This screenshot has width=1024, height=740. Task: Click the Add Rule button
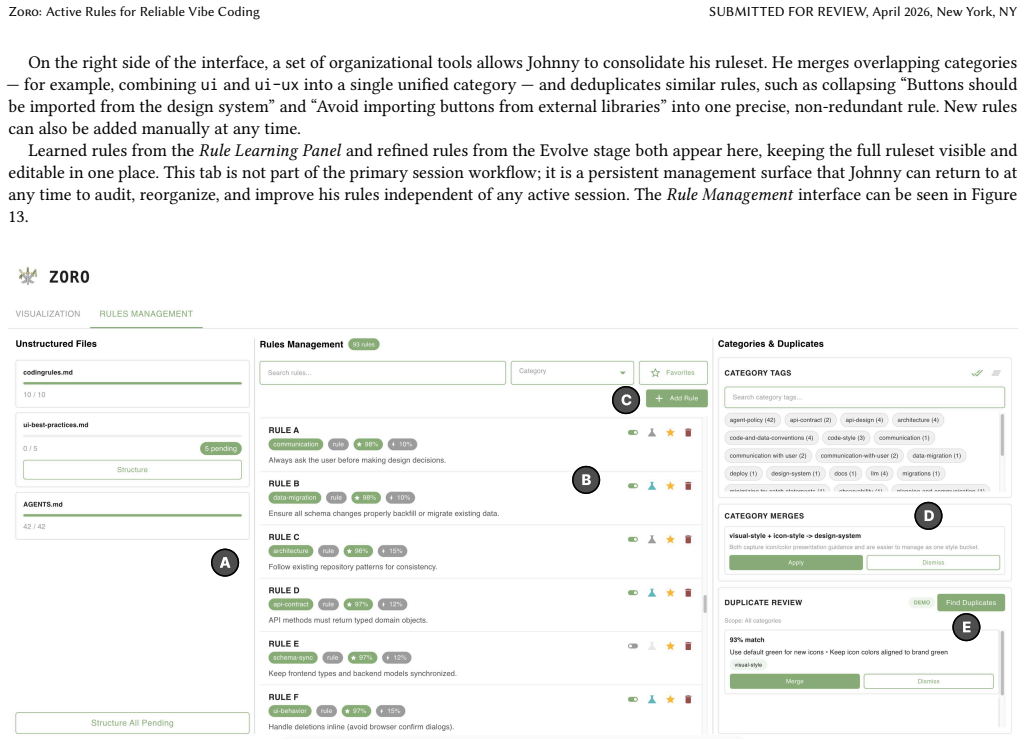(x=677, y=398)
